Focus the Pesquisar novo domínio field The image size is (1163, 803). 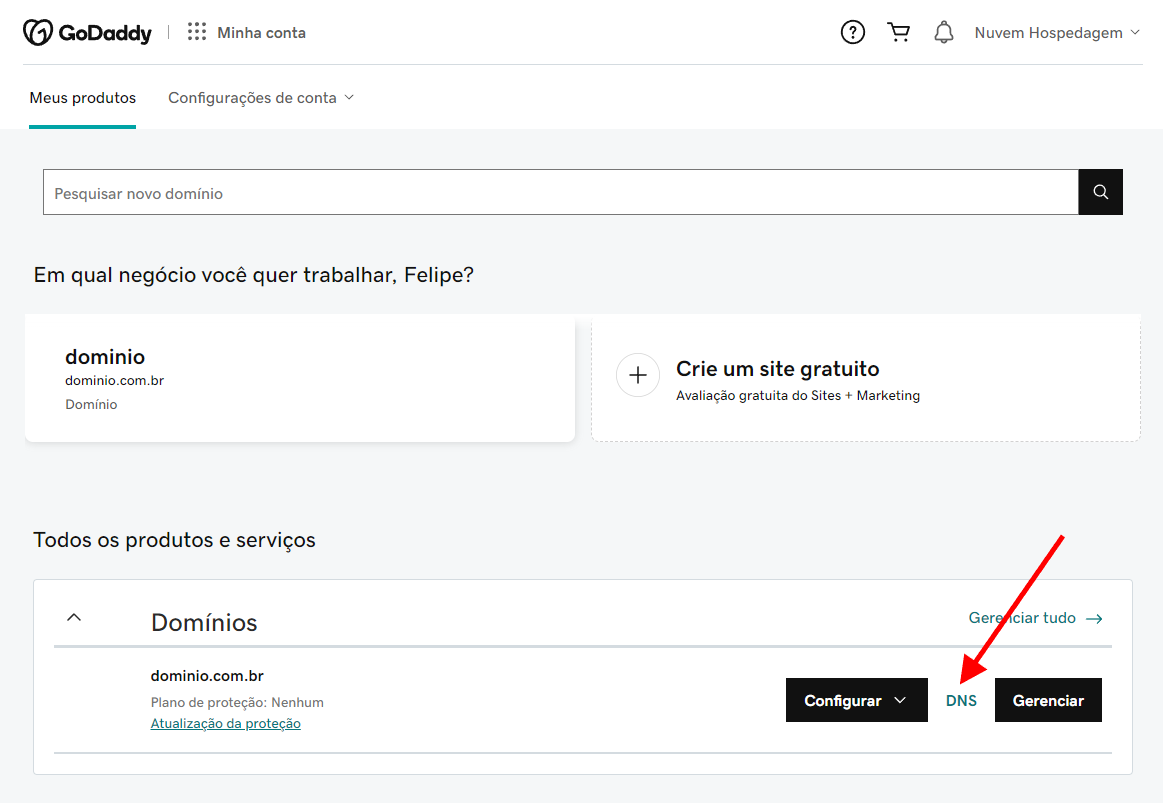tap(561, 192)
